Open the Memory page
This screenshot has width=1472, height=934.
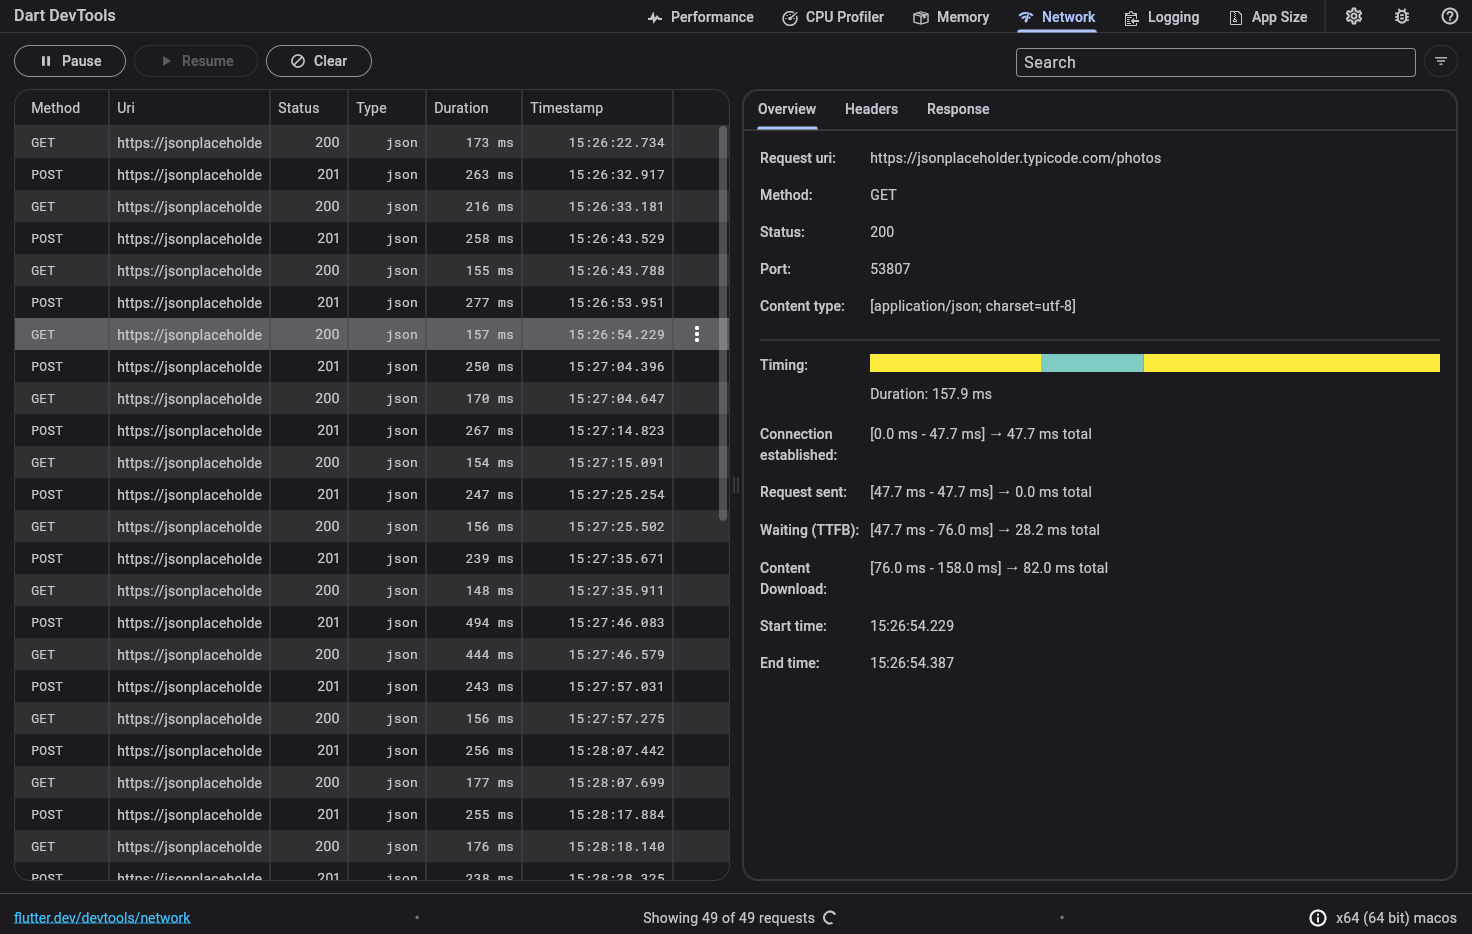tap(950, 16)
